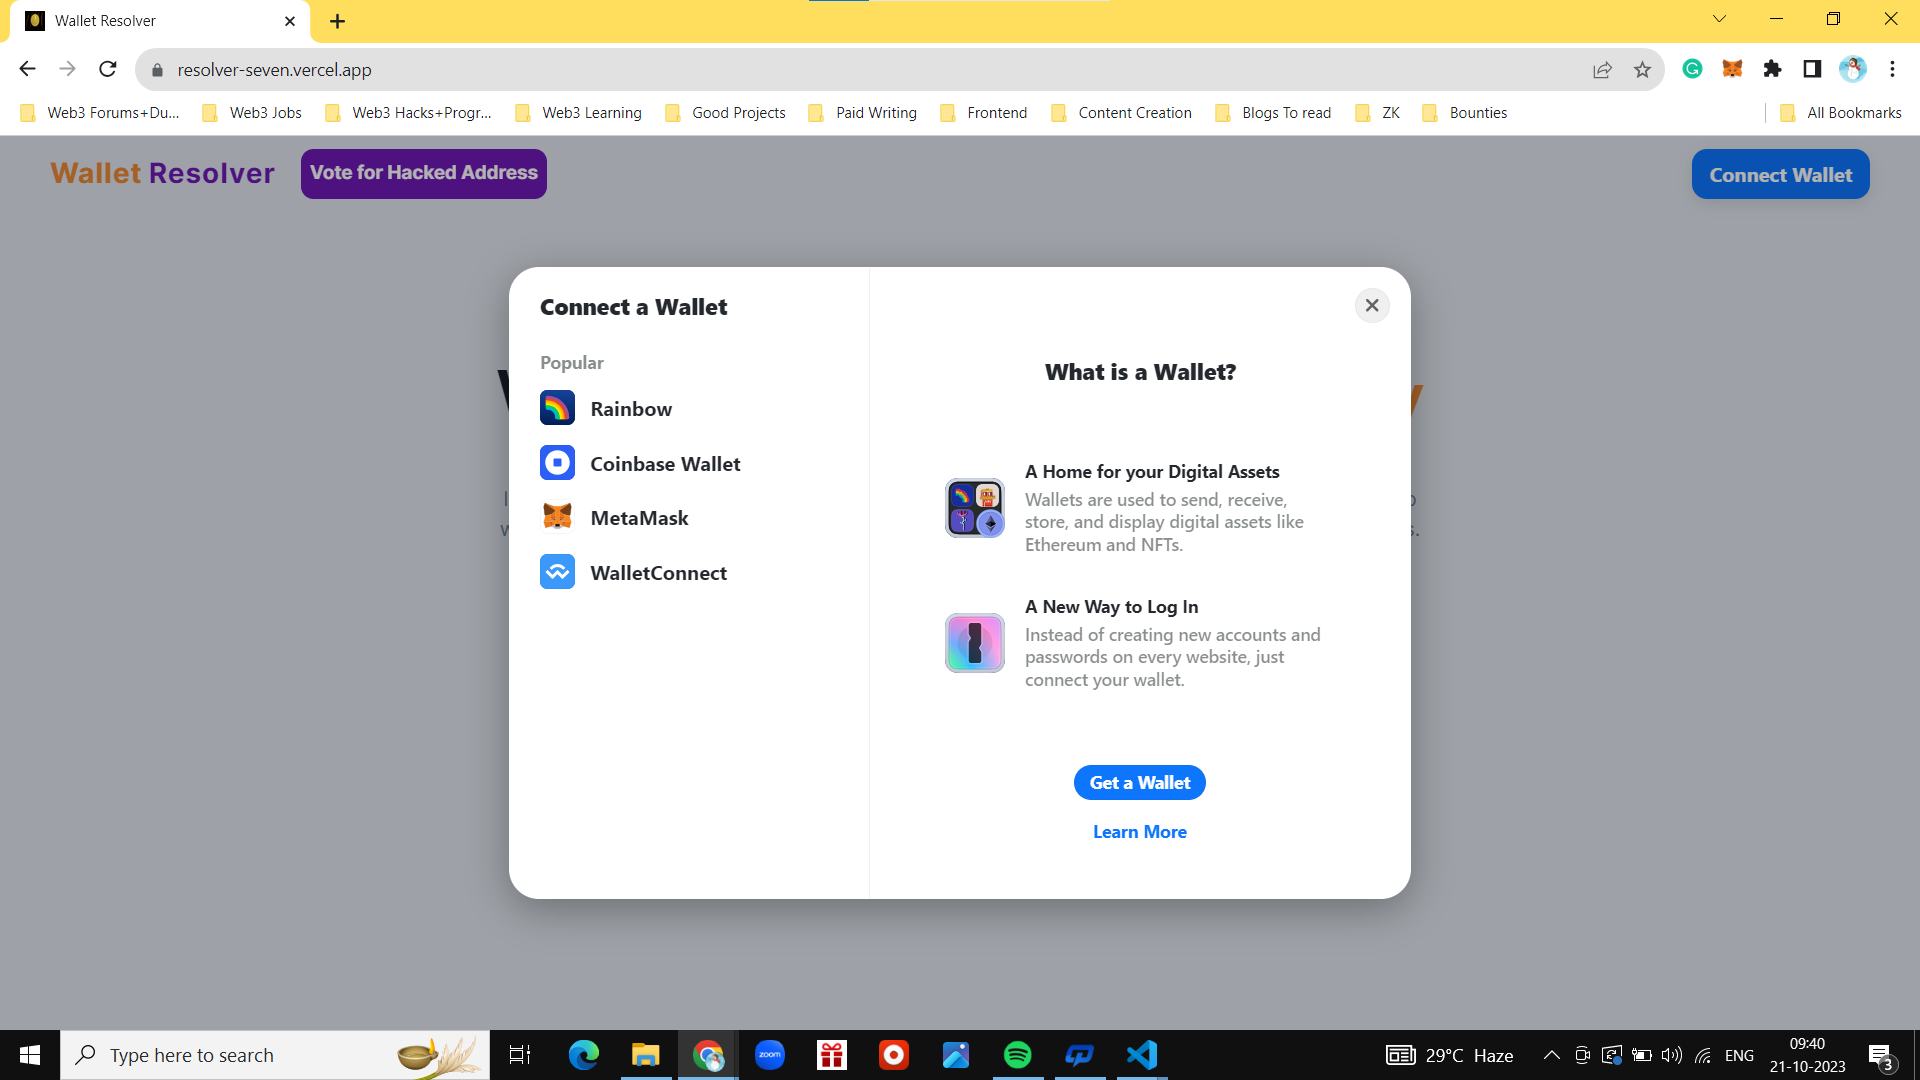Open the Grammarly extension icon
This screenshot has width=1920, height=1080.
(x=1692, y=69)
